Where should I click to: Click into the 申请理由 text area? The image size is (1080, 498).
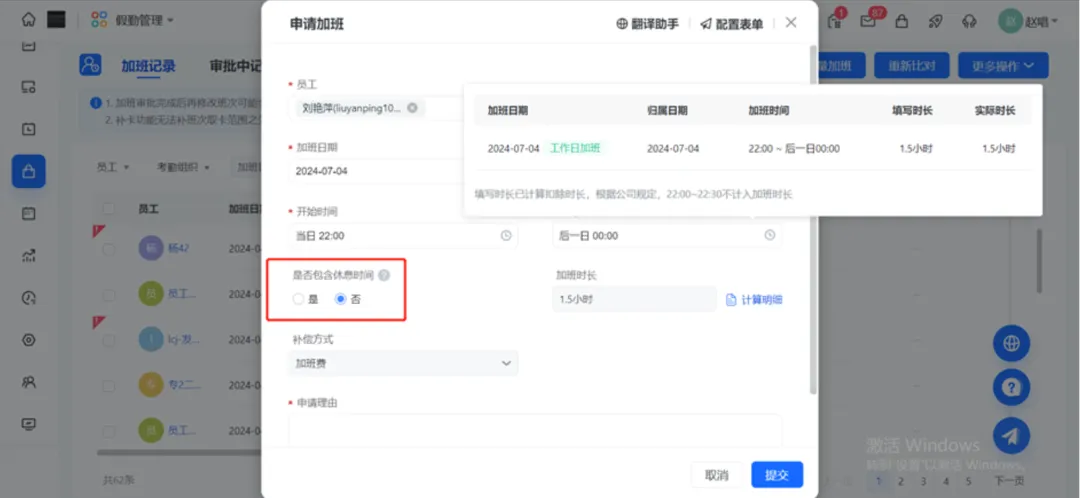535,430
